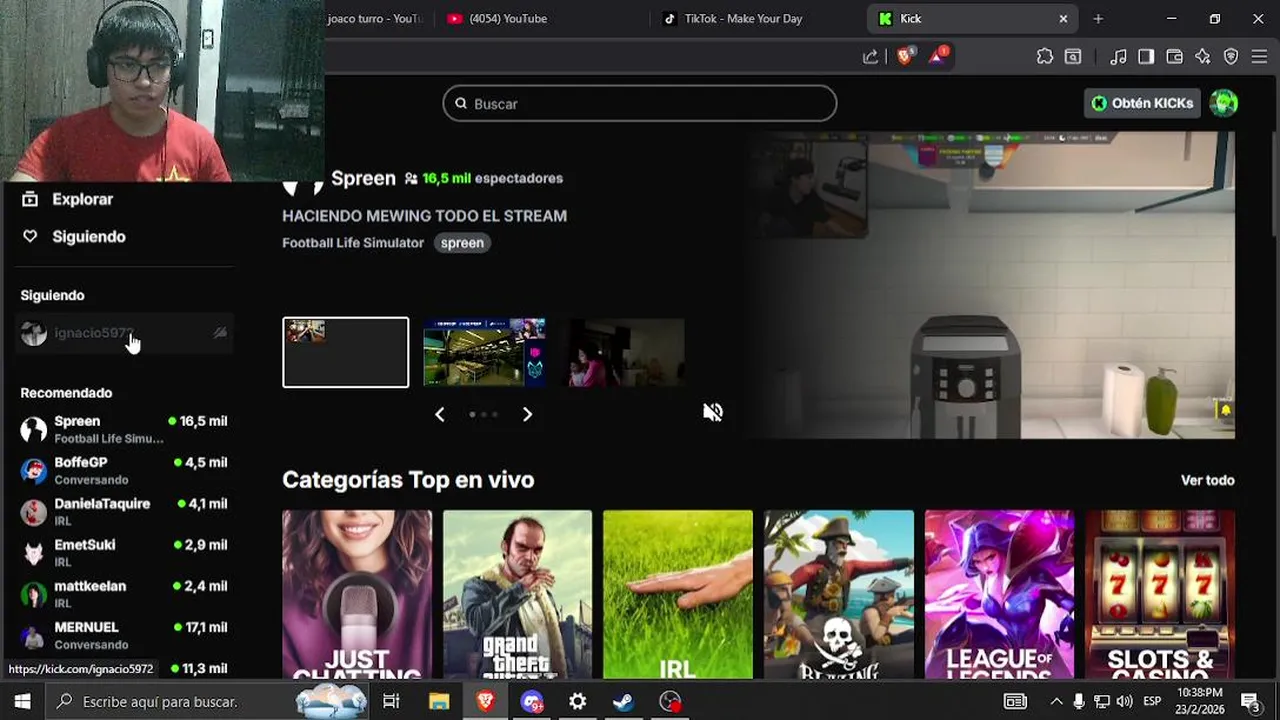The image size is (1280, 720).
Task: Open the IRL category card
Action: click(x=678, y=595)
